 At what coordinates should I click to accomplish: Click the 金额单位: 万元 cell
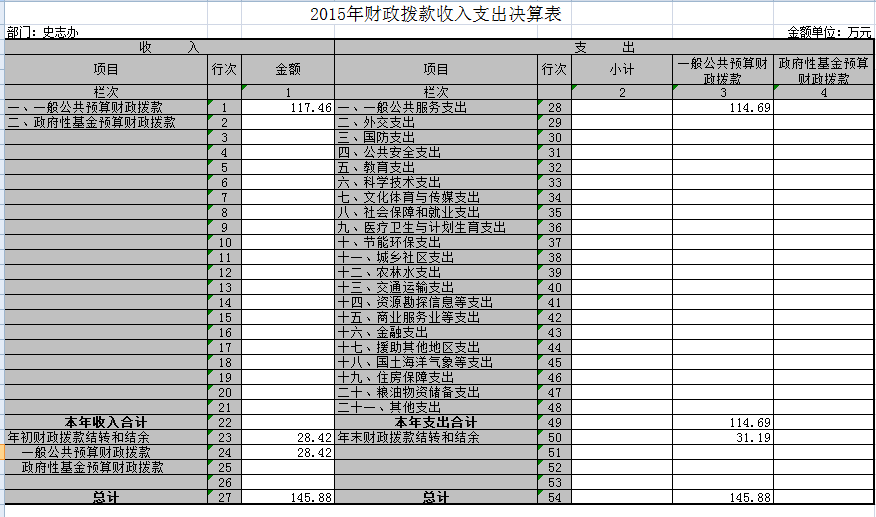tap(829, 32)
